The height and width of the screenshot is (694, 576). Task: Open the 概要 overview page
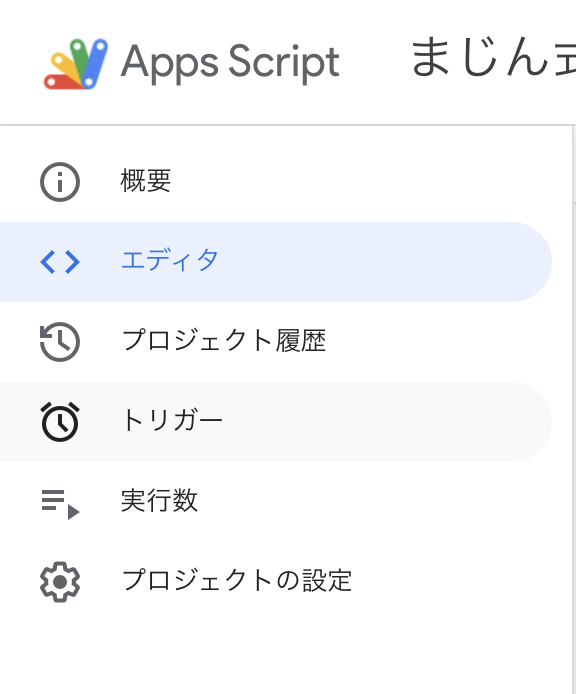click(146, 181)
